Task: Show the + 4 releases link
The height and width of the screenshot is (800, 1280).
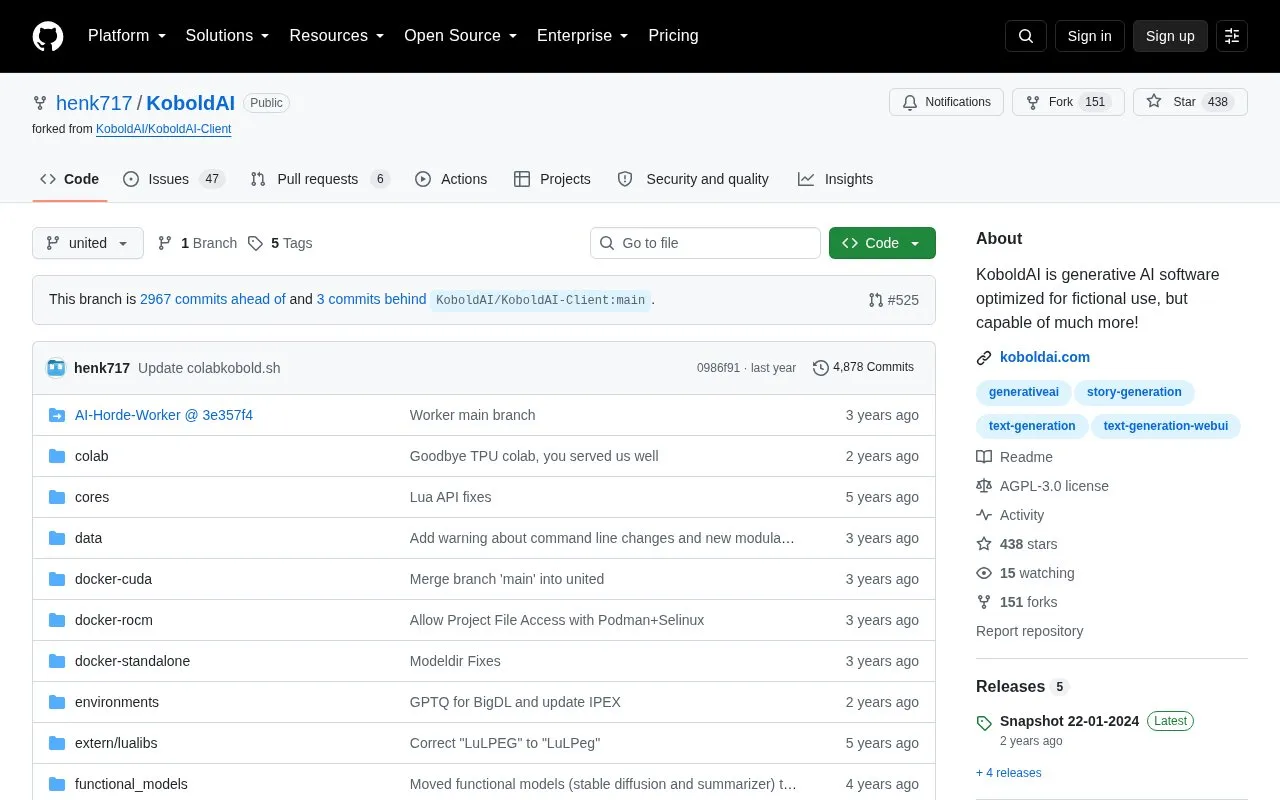Action: pos(1009,773)
